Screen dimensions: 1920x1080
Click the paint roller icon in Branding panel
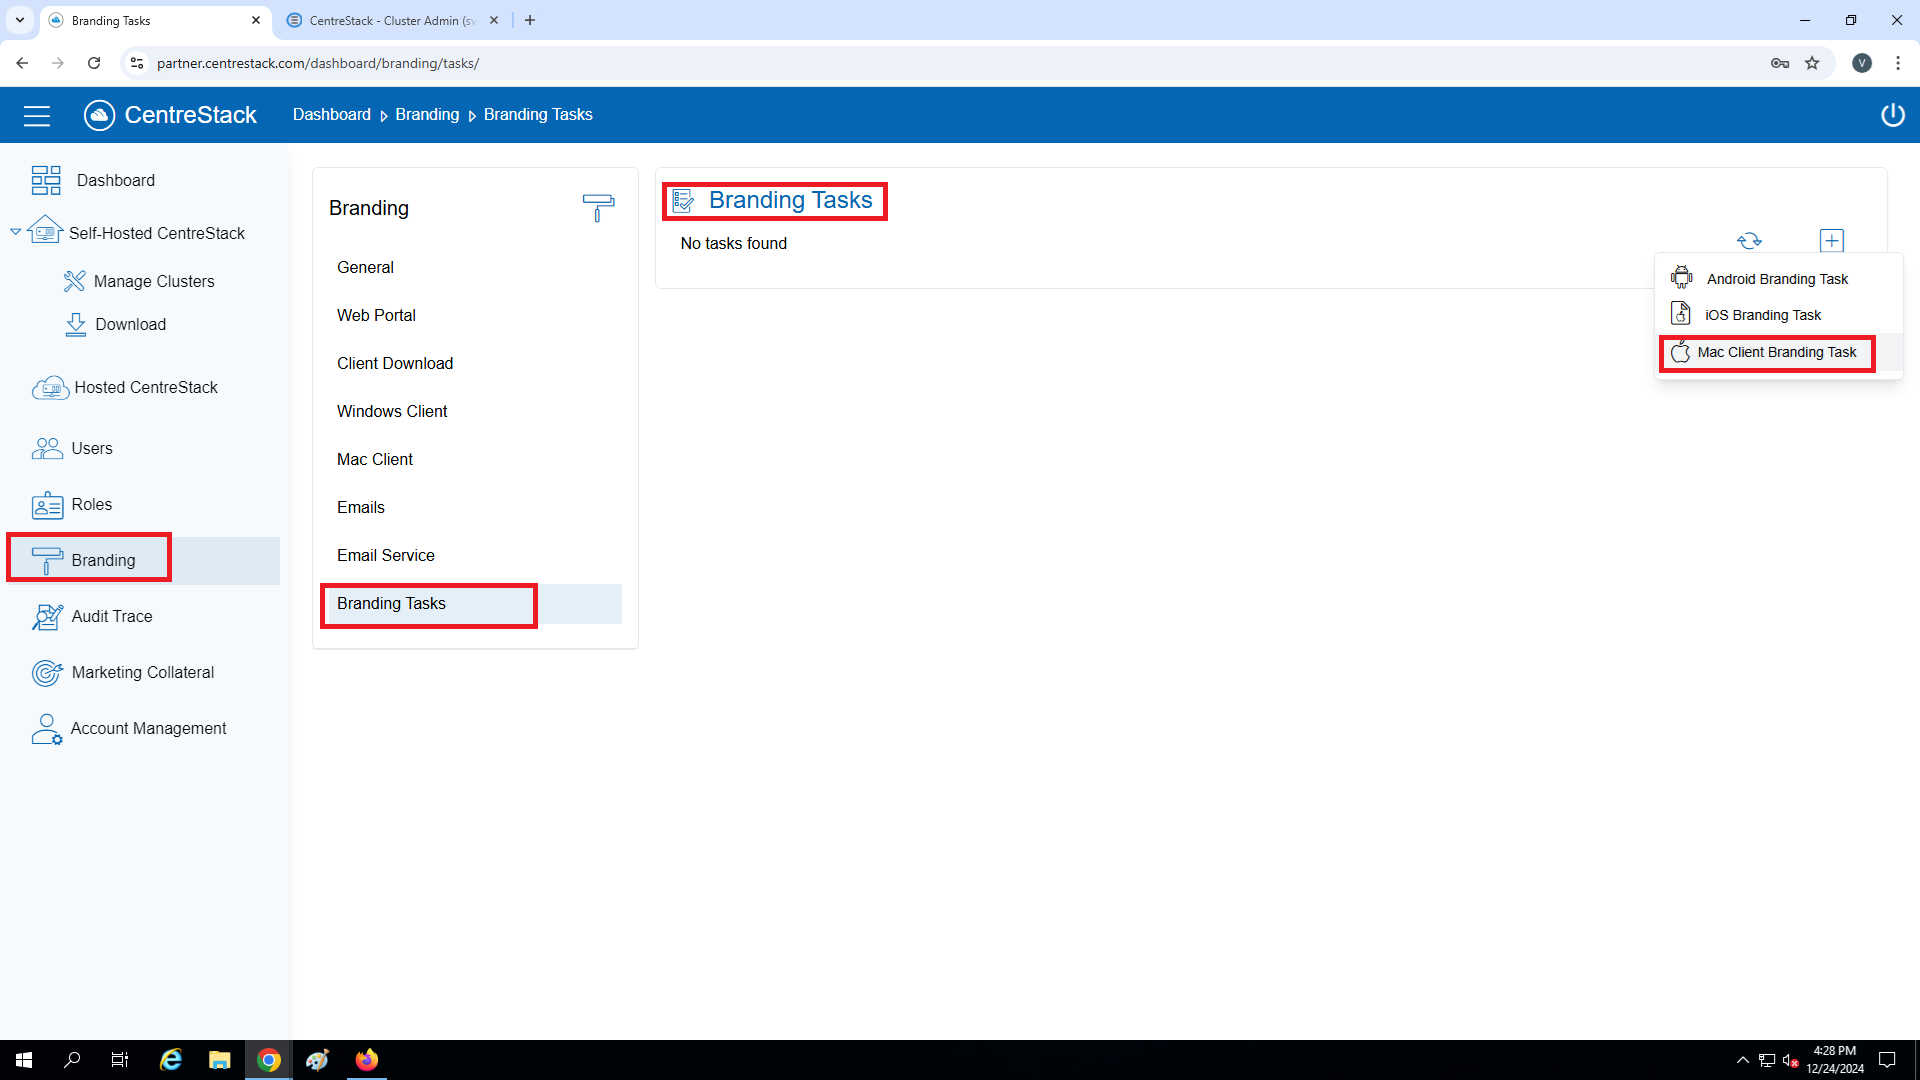click(598, 208)
